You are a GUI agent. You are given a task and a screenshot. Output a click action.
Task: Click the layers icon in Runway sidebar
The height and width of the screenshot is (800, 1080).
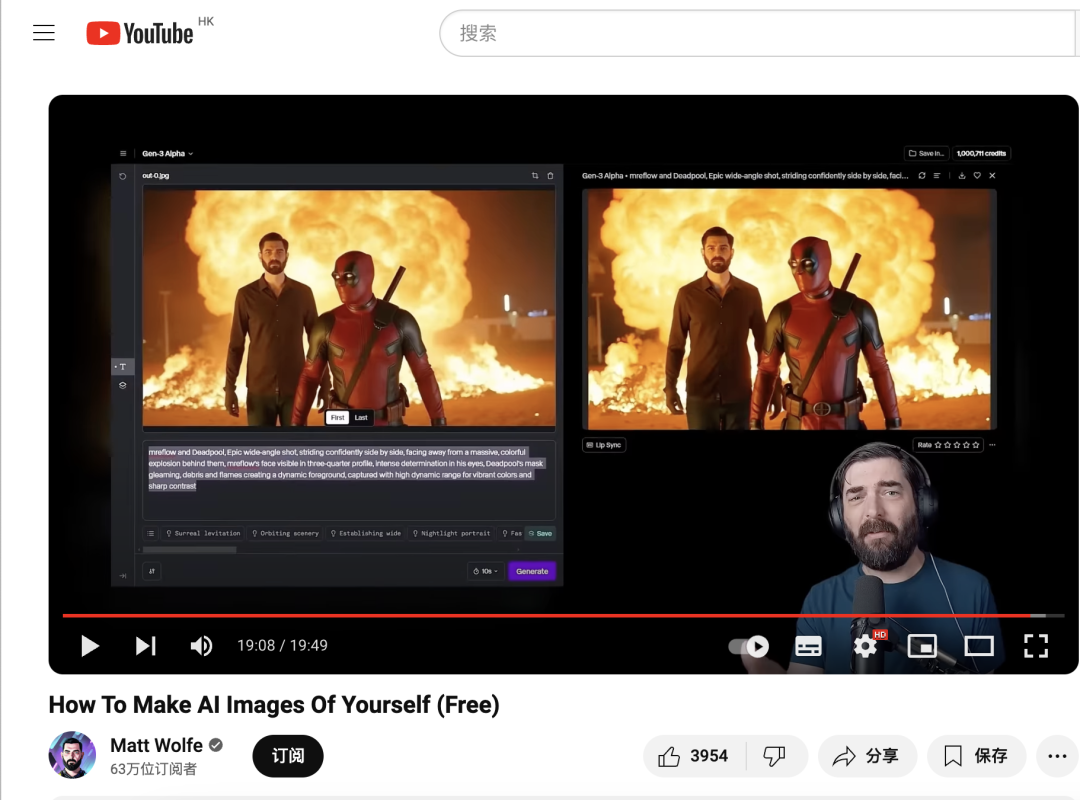click(123, 385)
